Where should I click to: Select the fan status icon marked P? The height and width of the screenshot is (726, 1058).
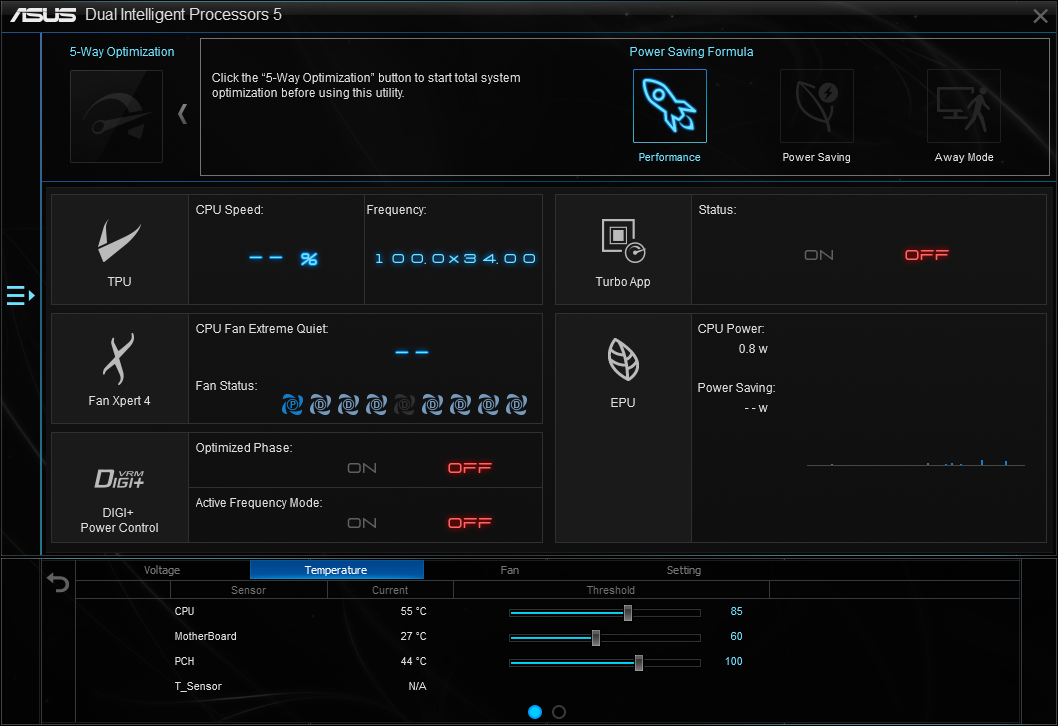[292, 404]
